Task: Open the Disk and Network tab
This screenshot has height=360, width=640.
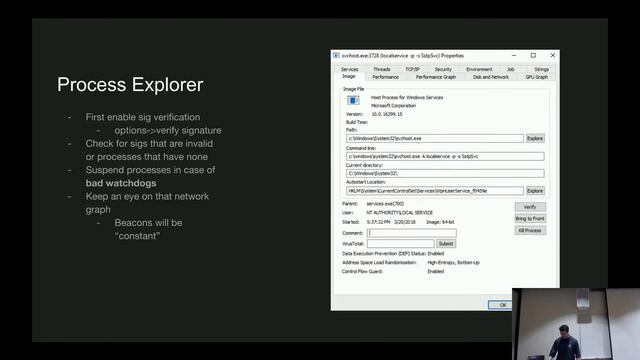Action: point(491,77)
